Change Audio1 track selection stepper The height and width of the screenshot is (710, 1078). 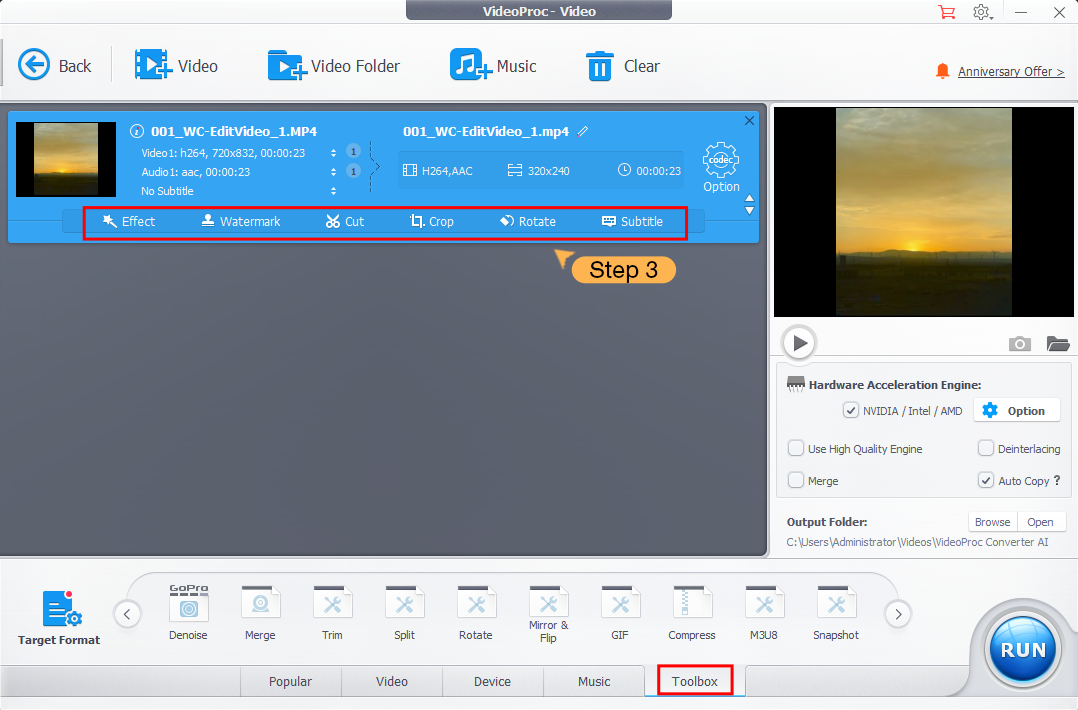[x=333, y=172]
